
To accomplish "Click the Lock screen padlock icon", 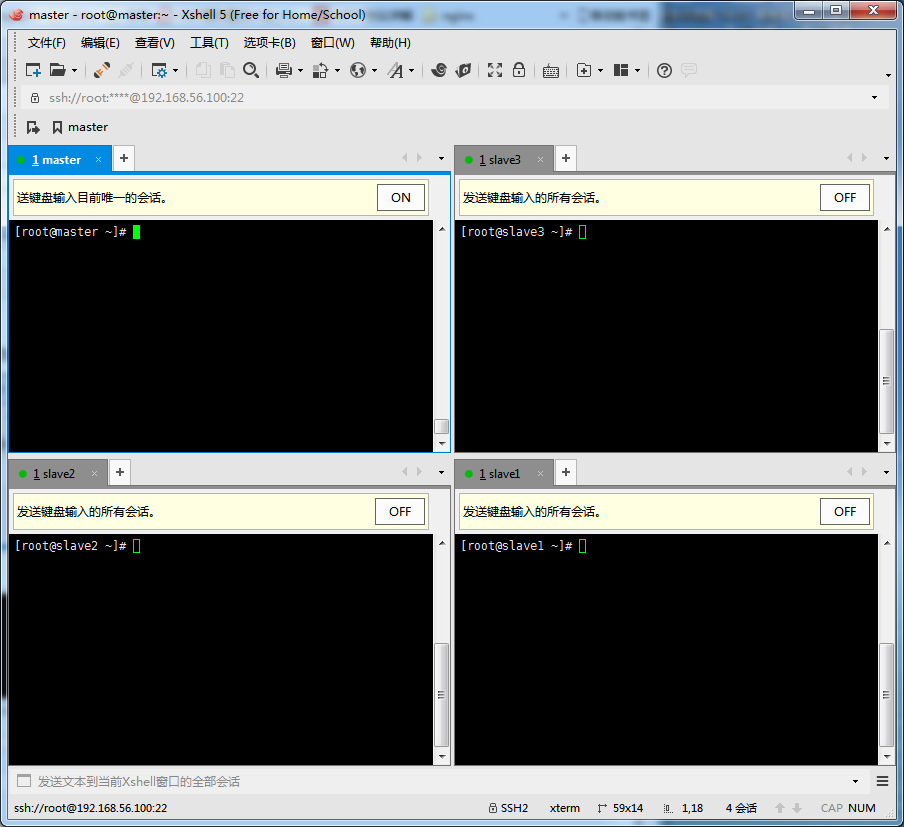I will pos(519,70).
